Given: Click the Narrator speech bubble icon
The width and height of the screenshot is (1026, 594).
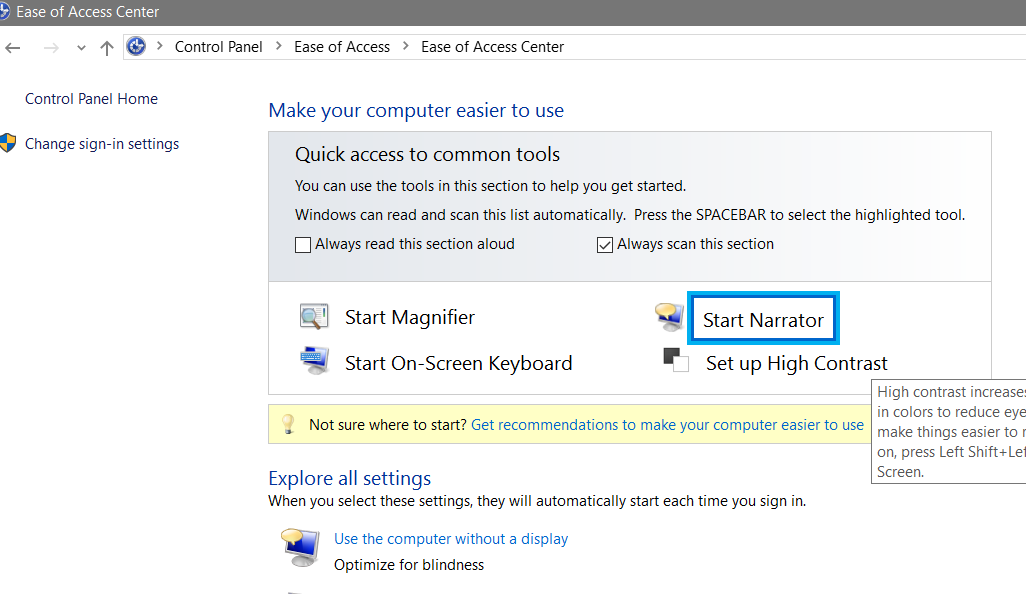Looking at the screenshot, I should 670,317.
